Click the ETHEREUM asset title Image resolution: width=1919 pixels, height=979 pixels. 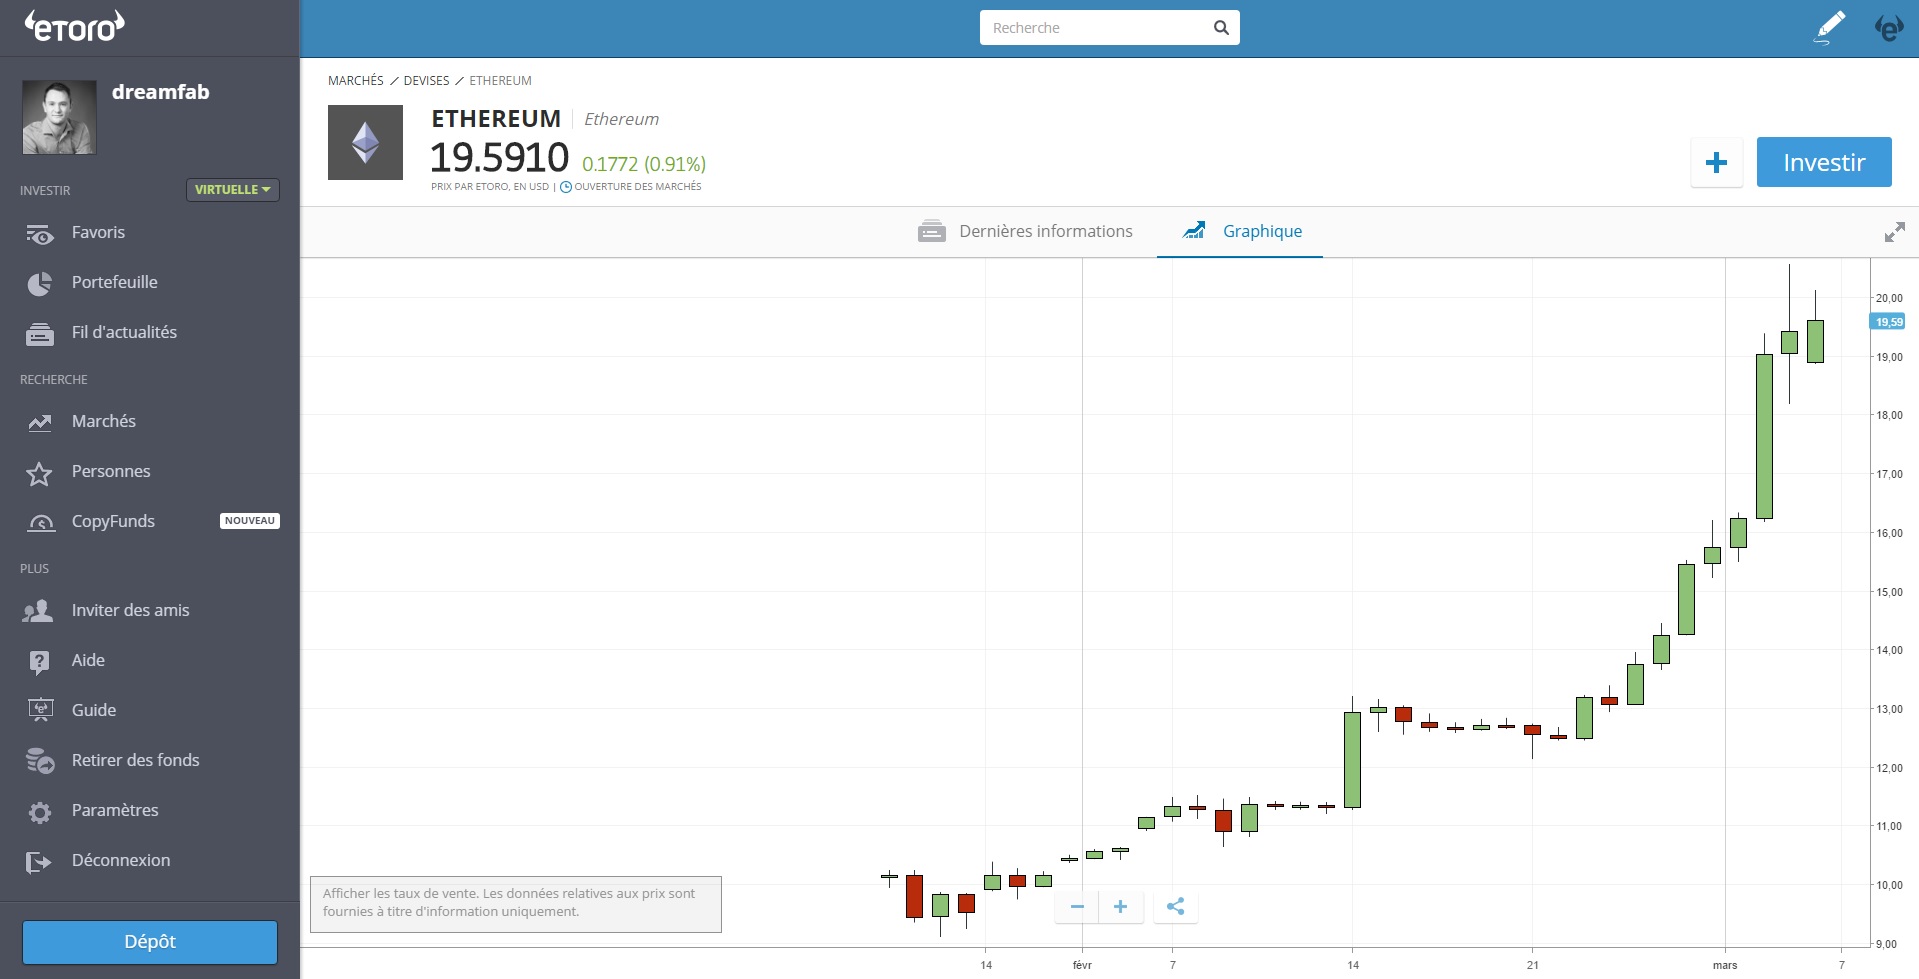click(x=496, y=119)
